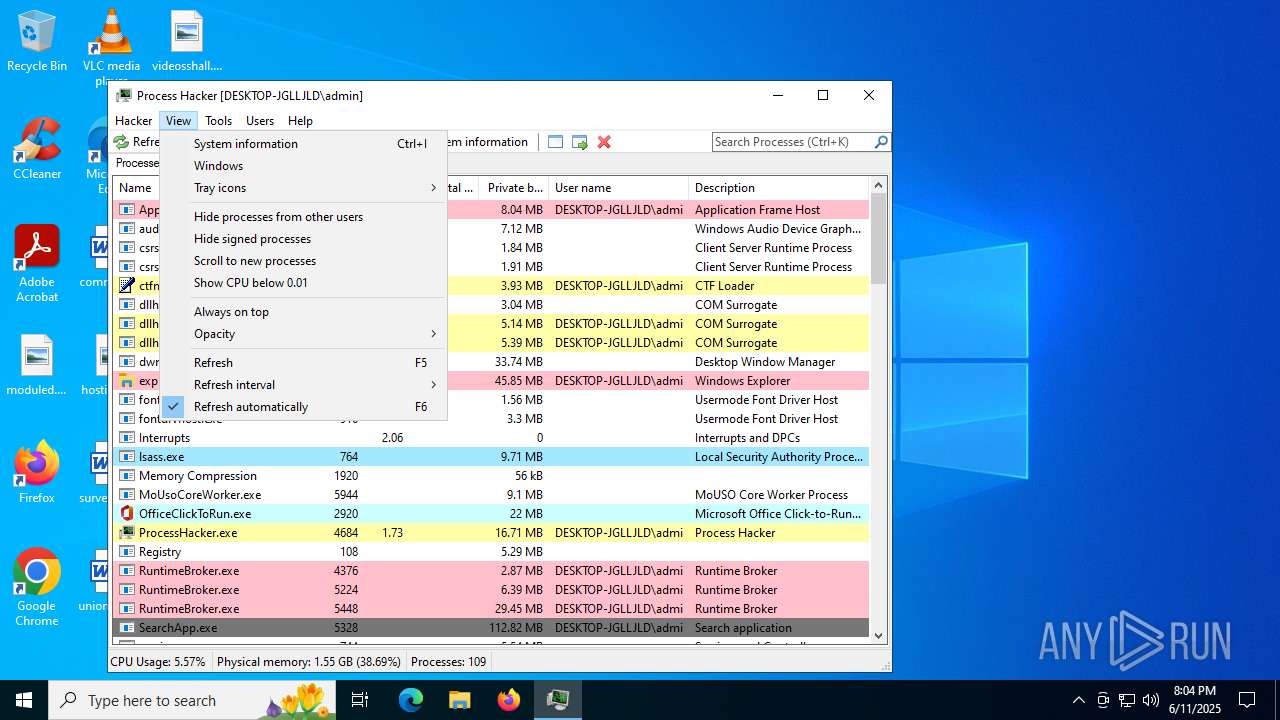Open the Help menu
The image size is (1280, 720).
coord(300,121)
